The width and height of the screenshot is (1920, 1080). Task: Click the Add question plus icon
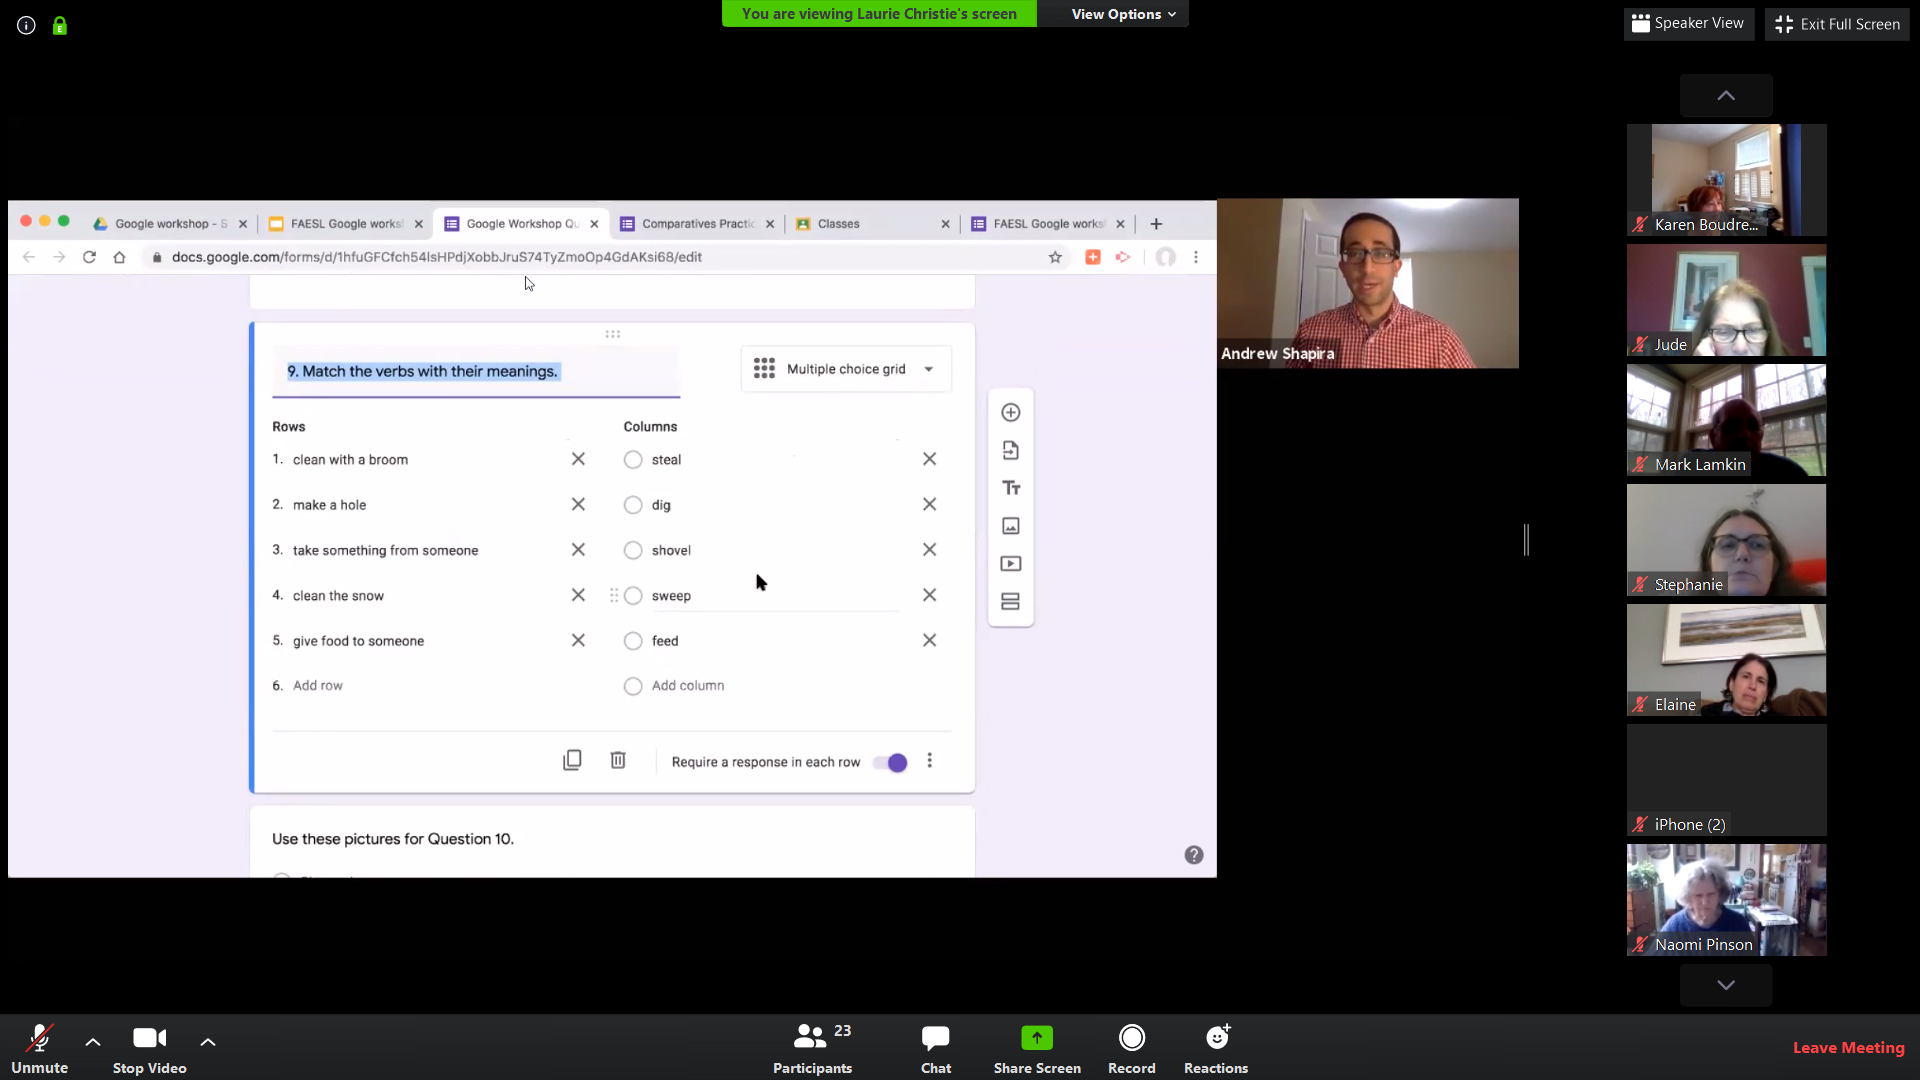tap(1010, 413)
